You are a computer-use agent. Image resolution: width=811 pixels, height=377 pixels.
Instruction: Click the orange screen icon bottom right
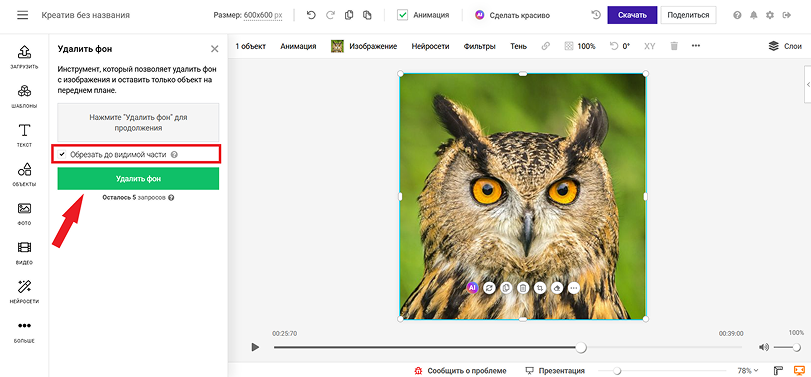(800, 370)
